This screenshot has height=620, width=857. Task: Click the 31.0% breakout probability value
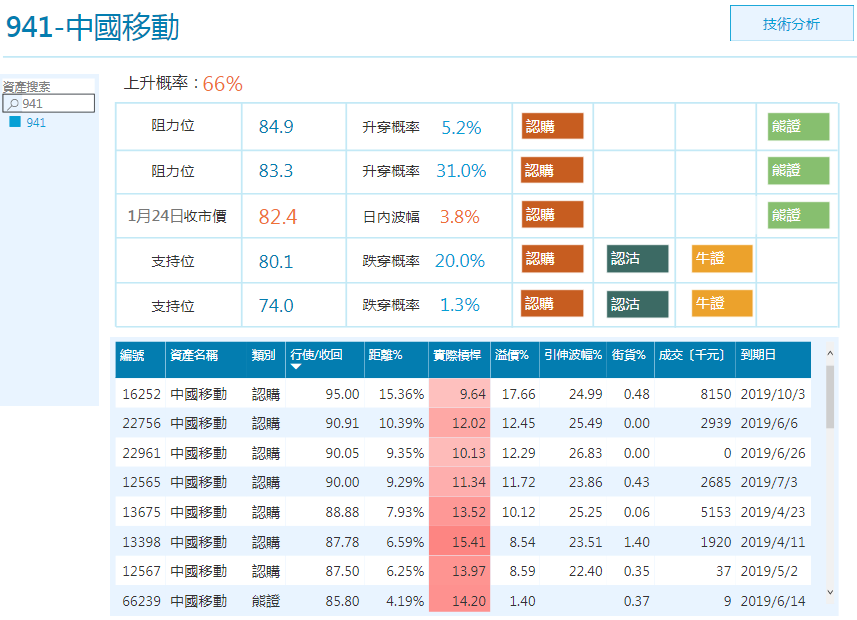461,171
